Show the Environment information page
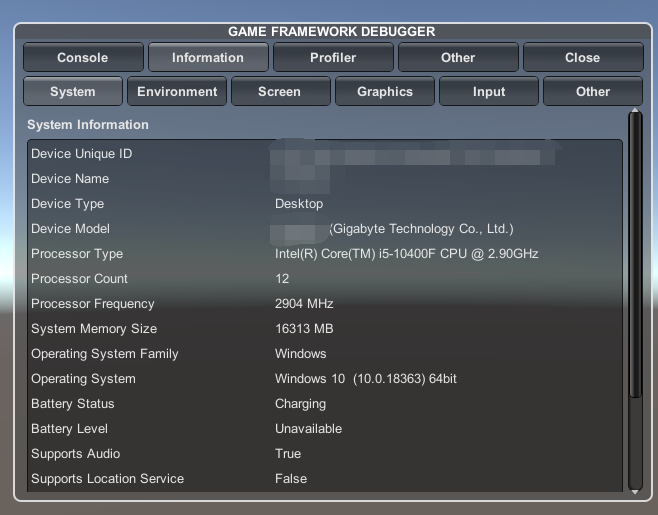The width and height of the screenshot is (658, 515). (177, 91)
